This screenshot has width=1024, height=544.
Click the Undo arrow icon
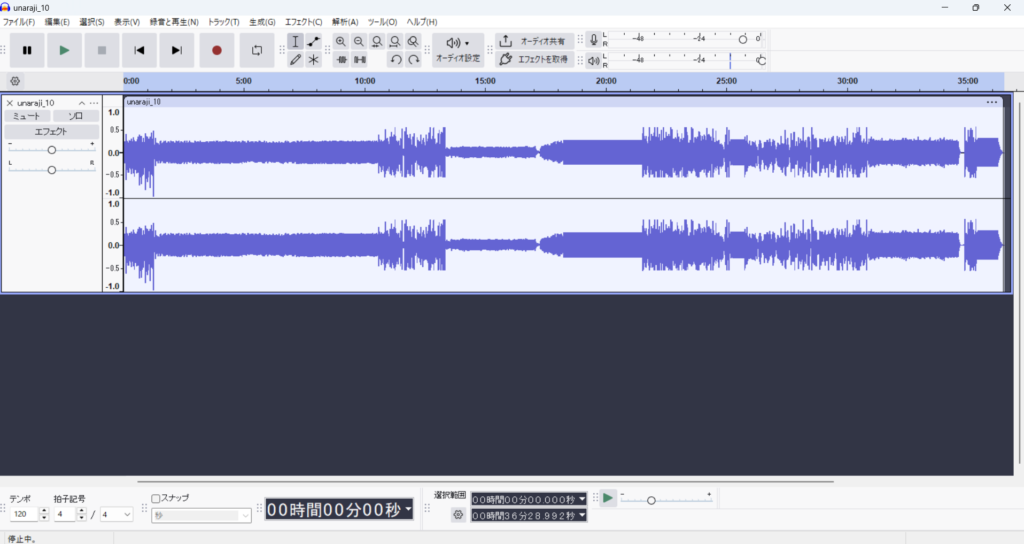pos(395,60)
